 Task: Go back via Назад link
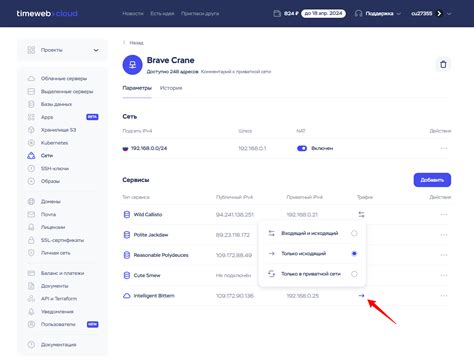[x=134, y=43]
